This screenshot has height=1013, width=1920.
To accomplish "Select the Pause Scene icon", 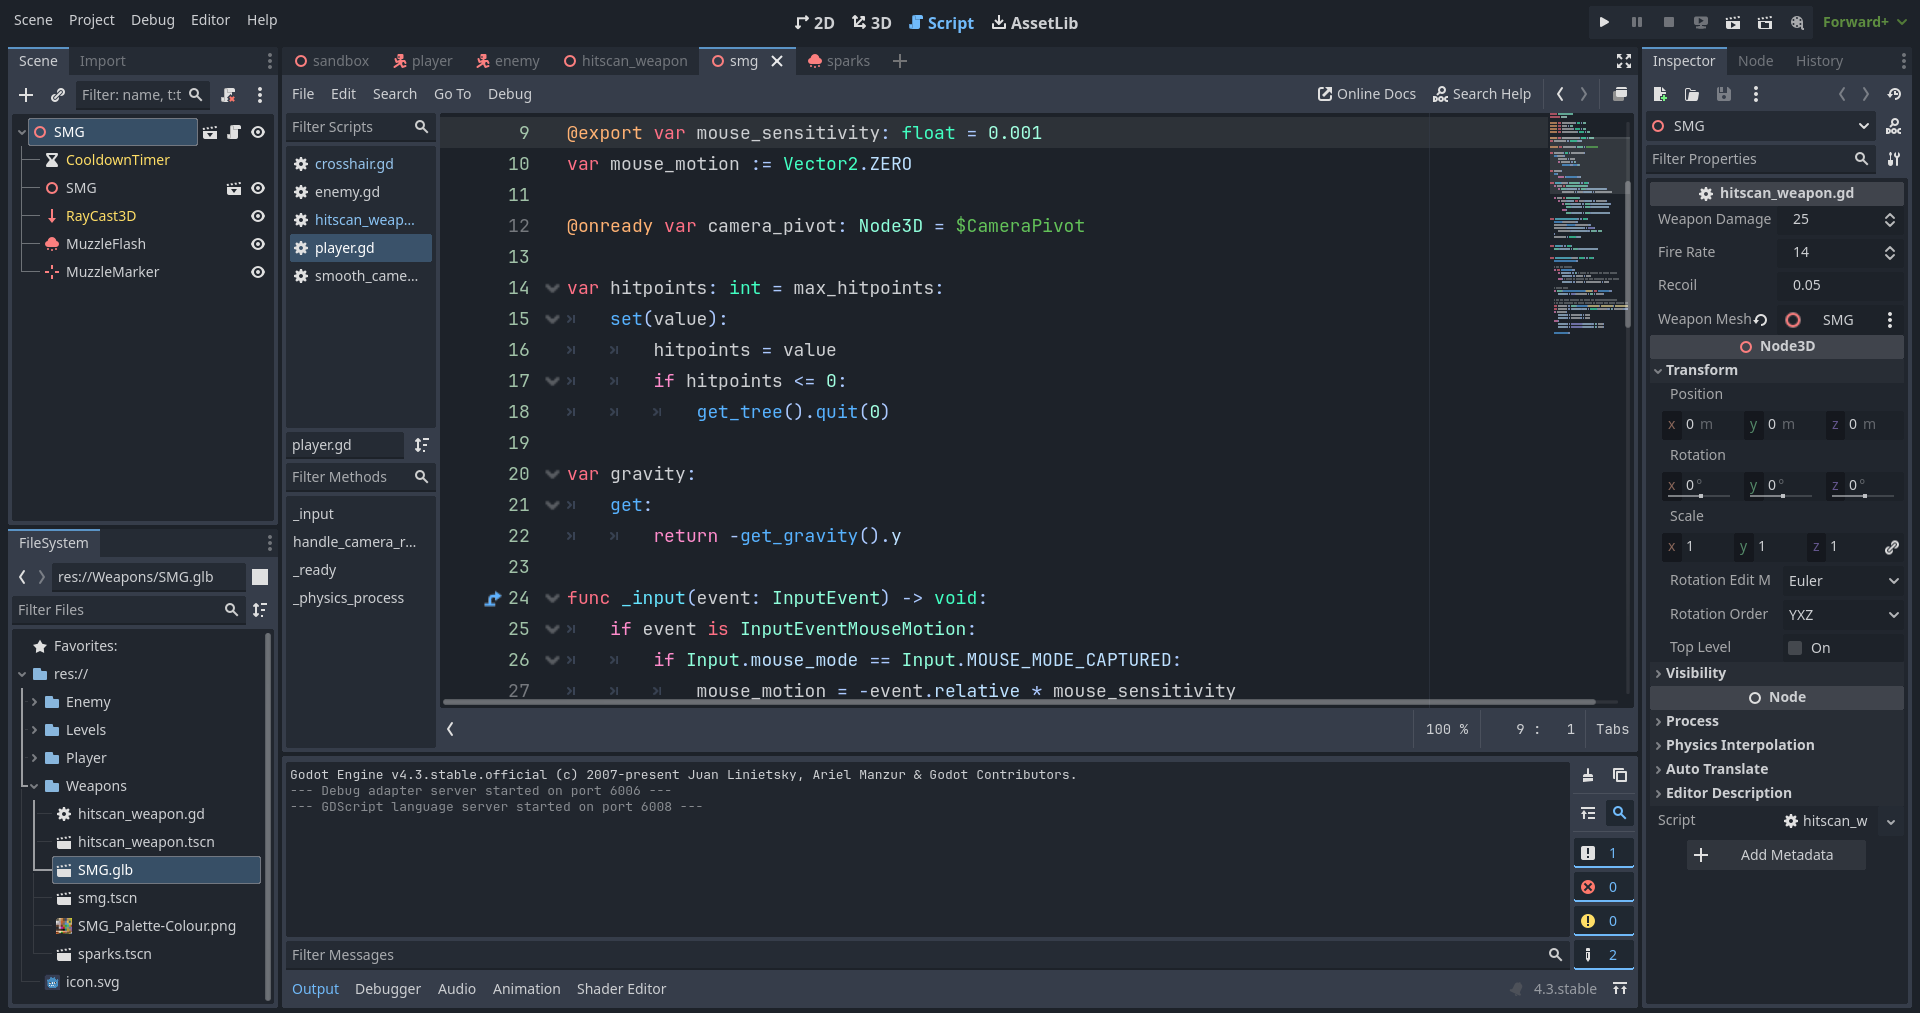I will click(x=1636, y=22).
